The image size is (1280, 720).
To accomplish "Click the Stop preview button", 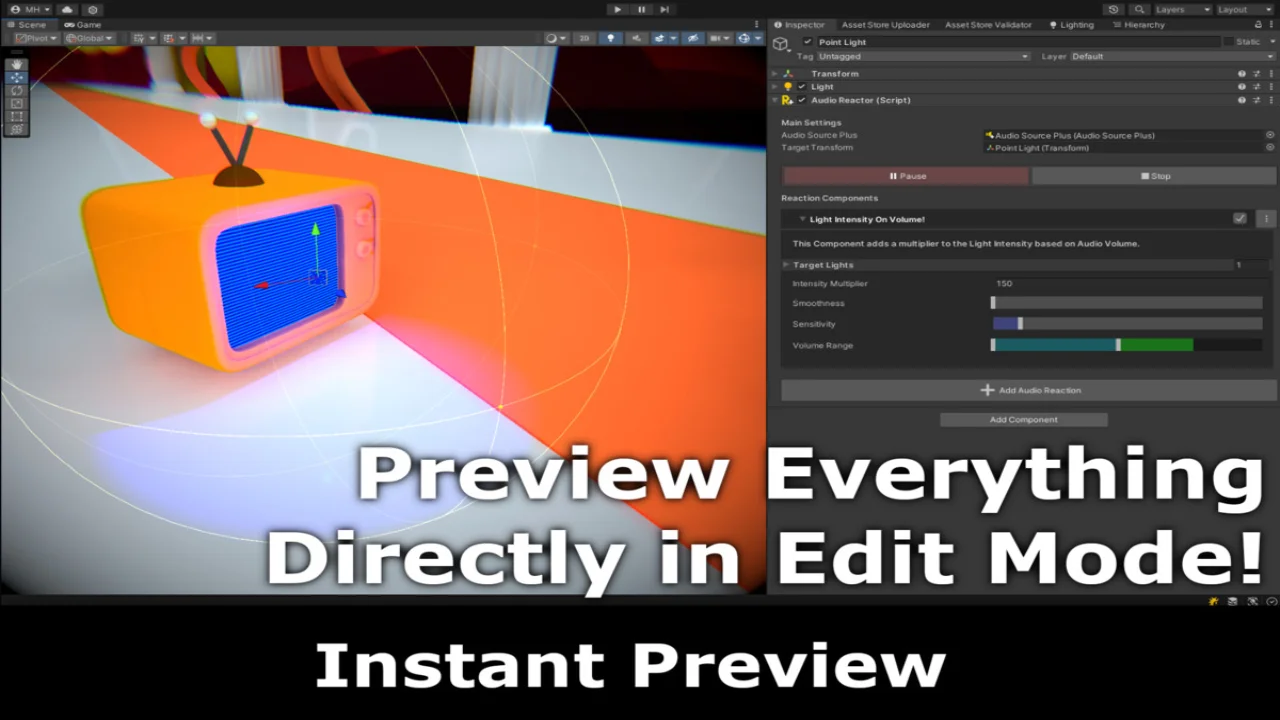I will click(1154, 176).
